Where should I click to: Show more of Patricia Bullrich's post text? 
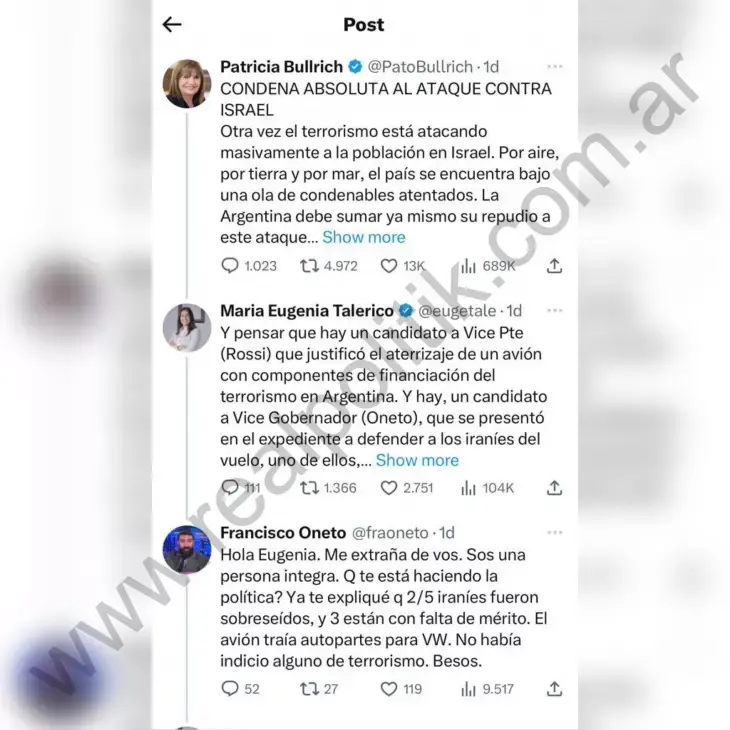(x=364, y=237)
